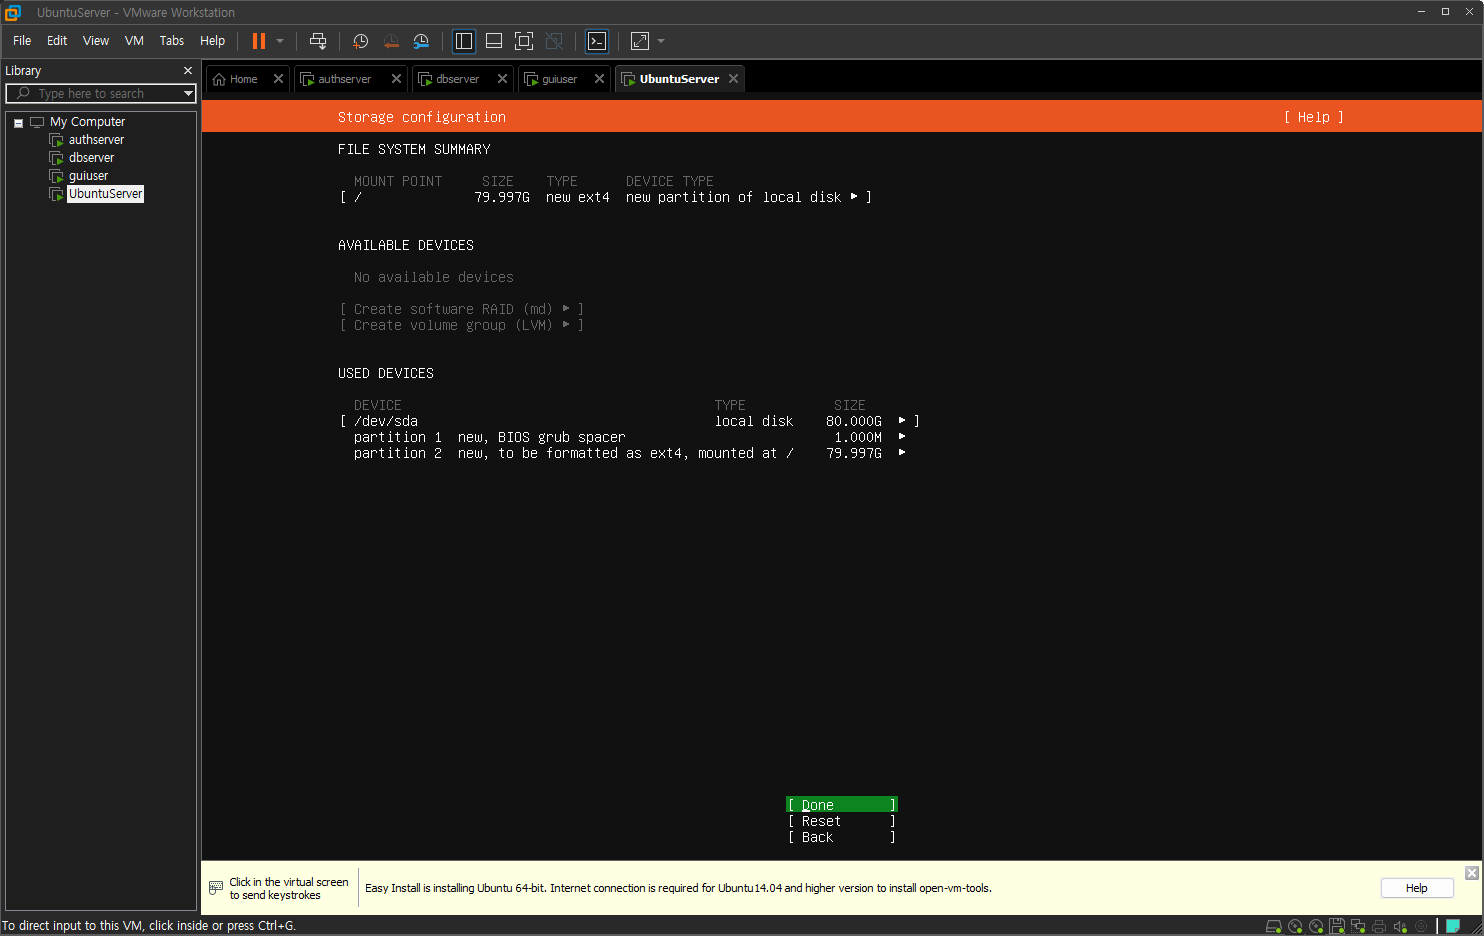Click the Unity mode icon
Screen dimensions: 1484x936
pos(554,41)
